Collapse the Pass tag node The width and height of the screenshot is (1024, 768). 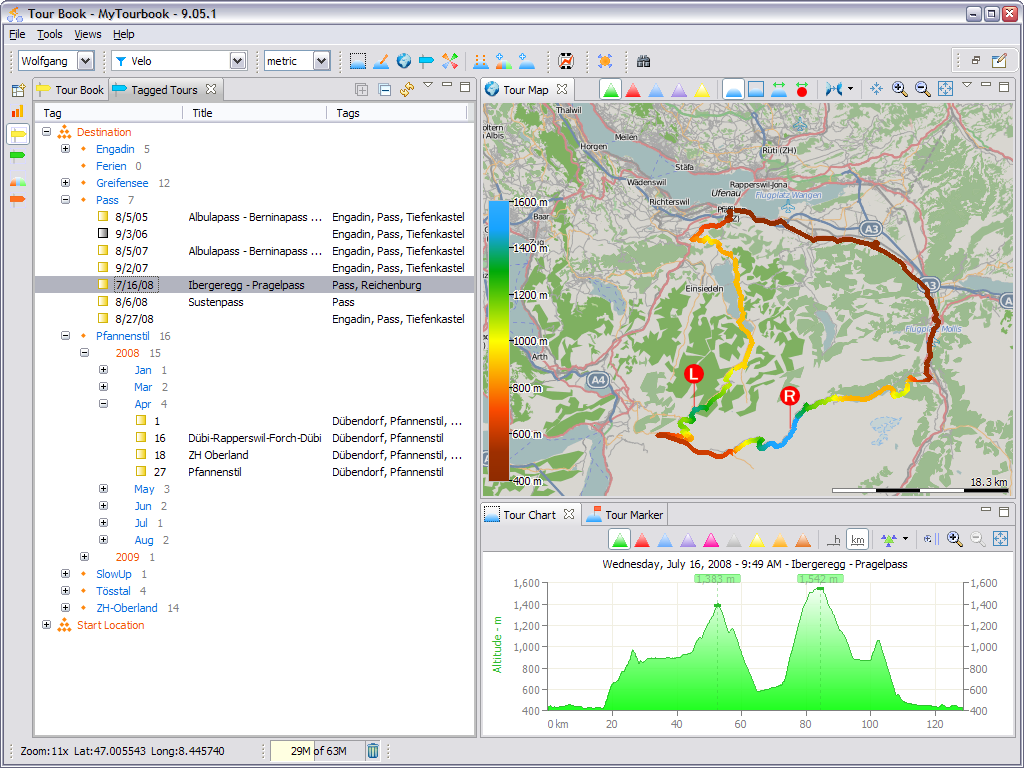pos(65,200)
